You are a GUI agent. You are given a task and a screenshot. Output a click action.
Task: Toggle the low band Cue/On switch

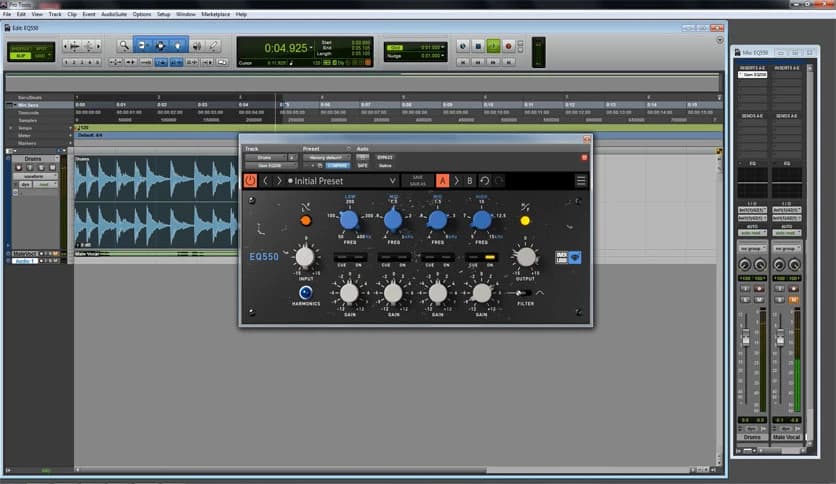pos(350,257)
